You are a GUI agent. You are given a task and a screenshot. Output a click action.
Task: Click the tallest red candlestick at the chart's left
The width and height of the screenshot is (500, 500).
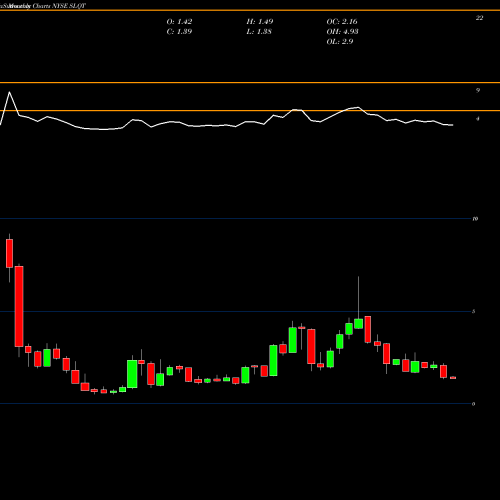[19, 306]
